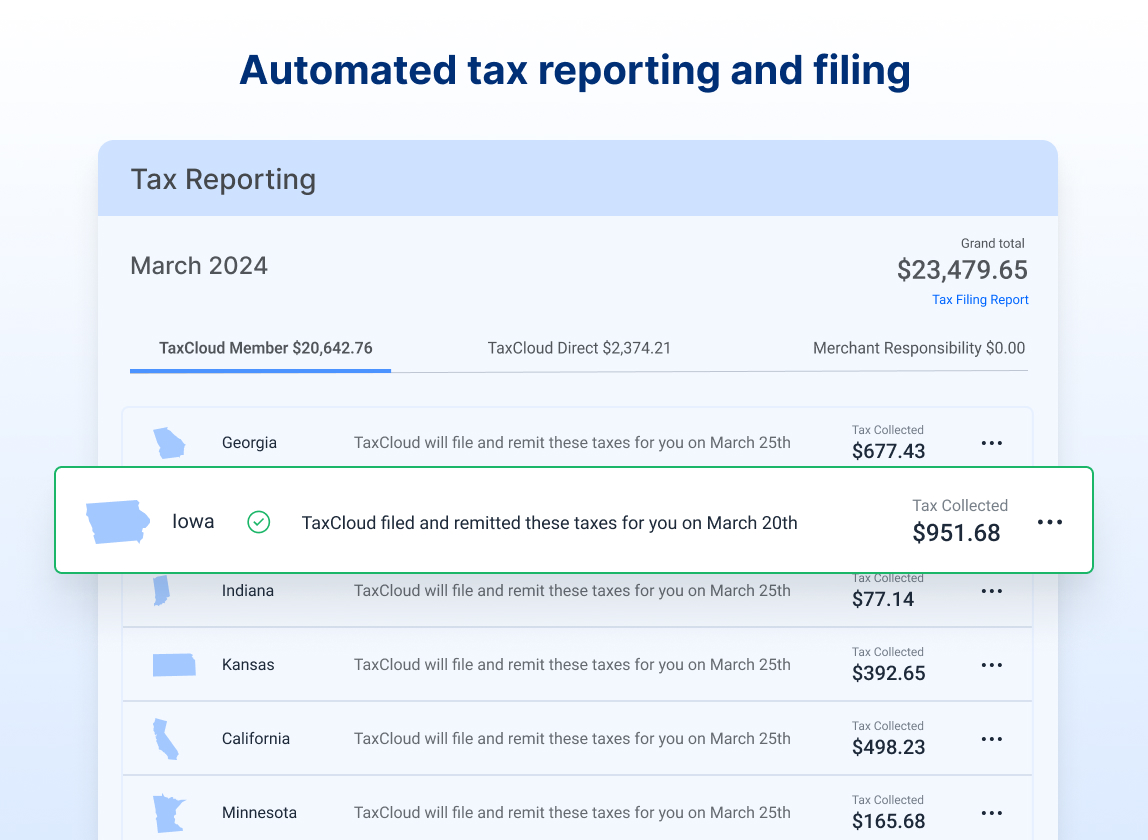The width and height of the screenshot is (1148, 840).
Task: Open the three-dot menu for Minnesota
Action: (x=991, y=813)
